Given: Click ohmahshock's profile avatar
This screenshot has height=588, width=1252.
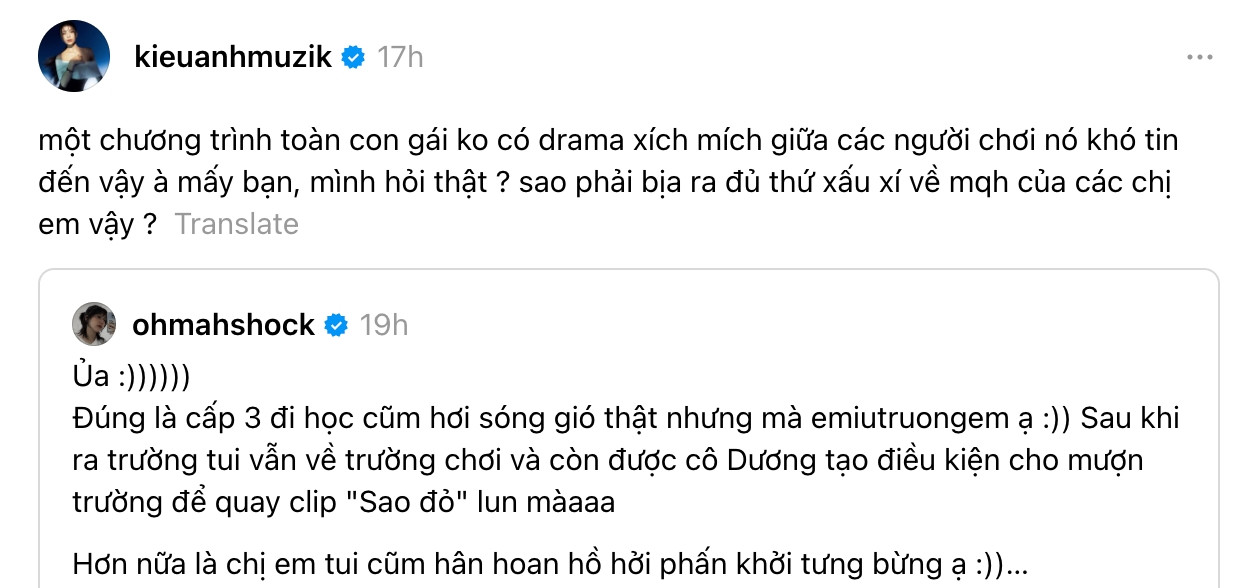Looking at the screenshot, I should pyautogui.click(x=93, y=323).
